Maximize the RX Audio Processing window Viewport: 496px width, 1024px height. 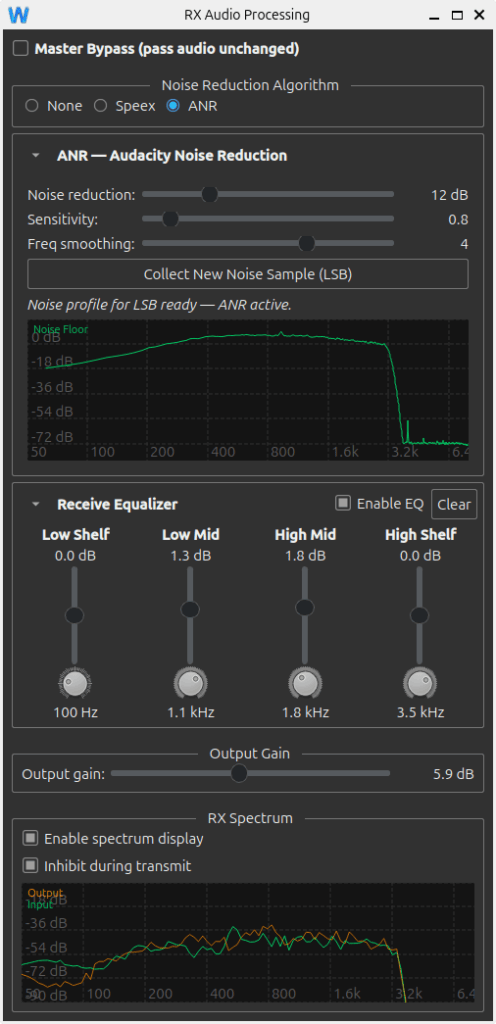457,14
